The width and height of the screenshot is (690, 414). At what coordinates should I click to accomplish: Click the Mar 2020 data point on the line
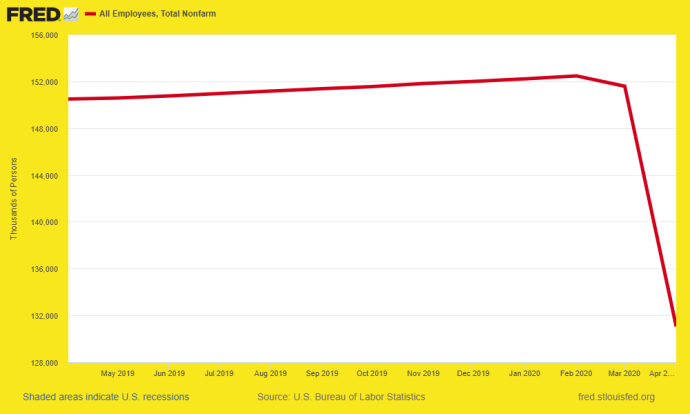pos(624,86)
